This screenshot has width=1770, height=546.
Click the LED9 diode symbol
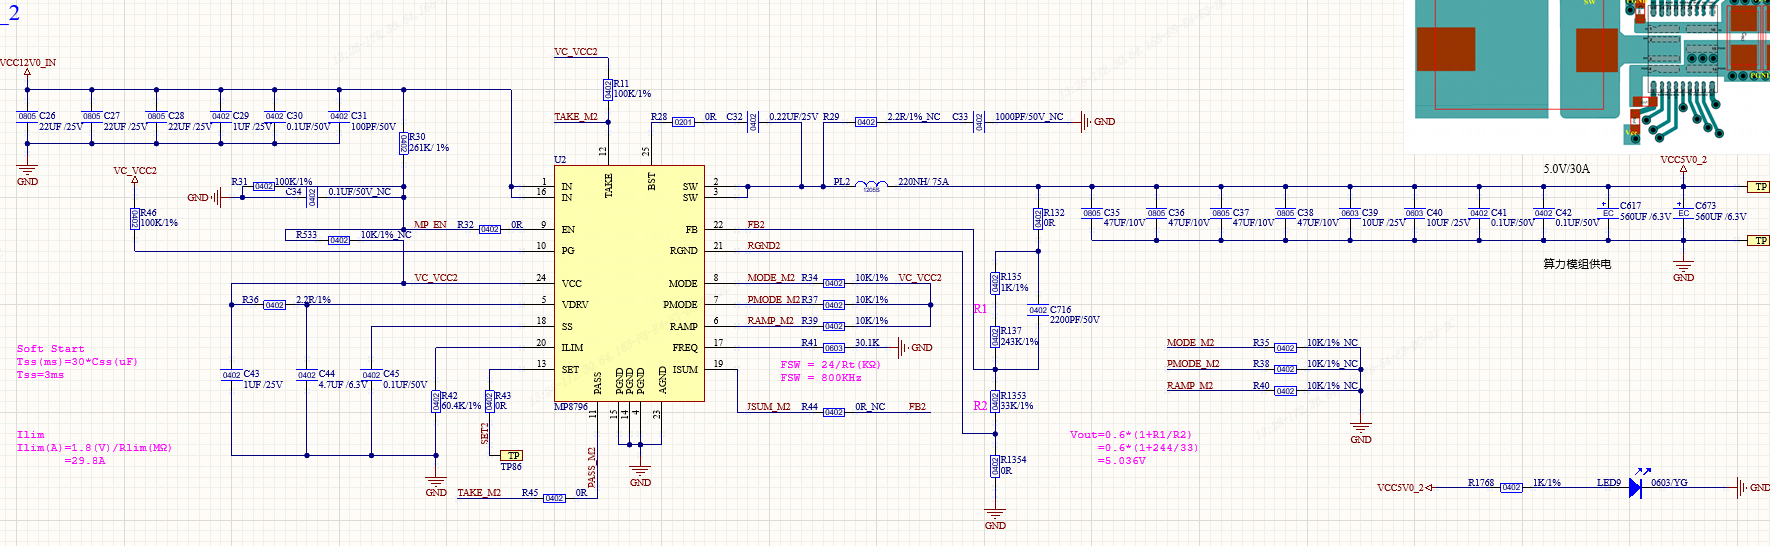click(1635, 488)
